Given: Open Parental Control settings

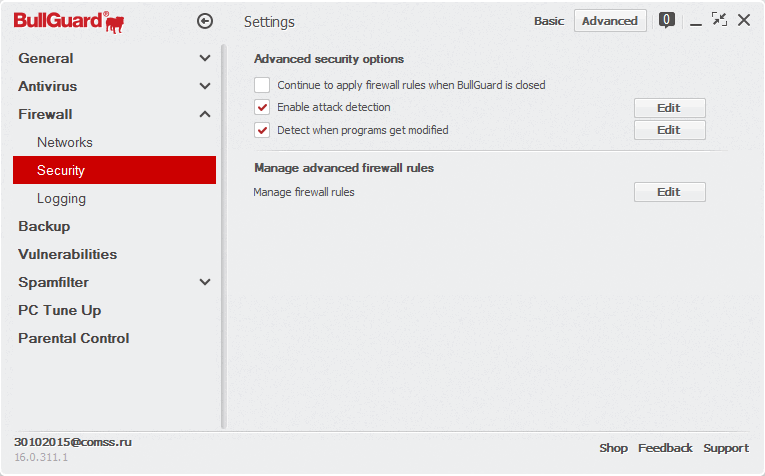Looking at the screenshot, I should point(74,338).
